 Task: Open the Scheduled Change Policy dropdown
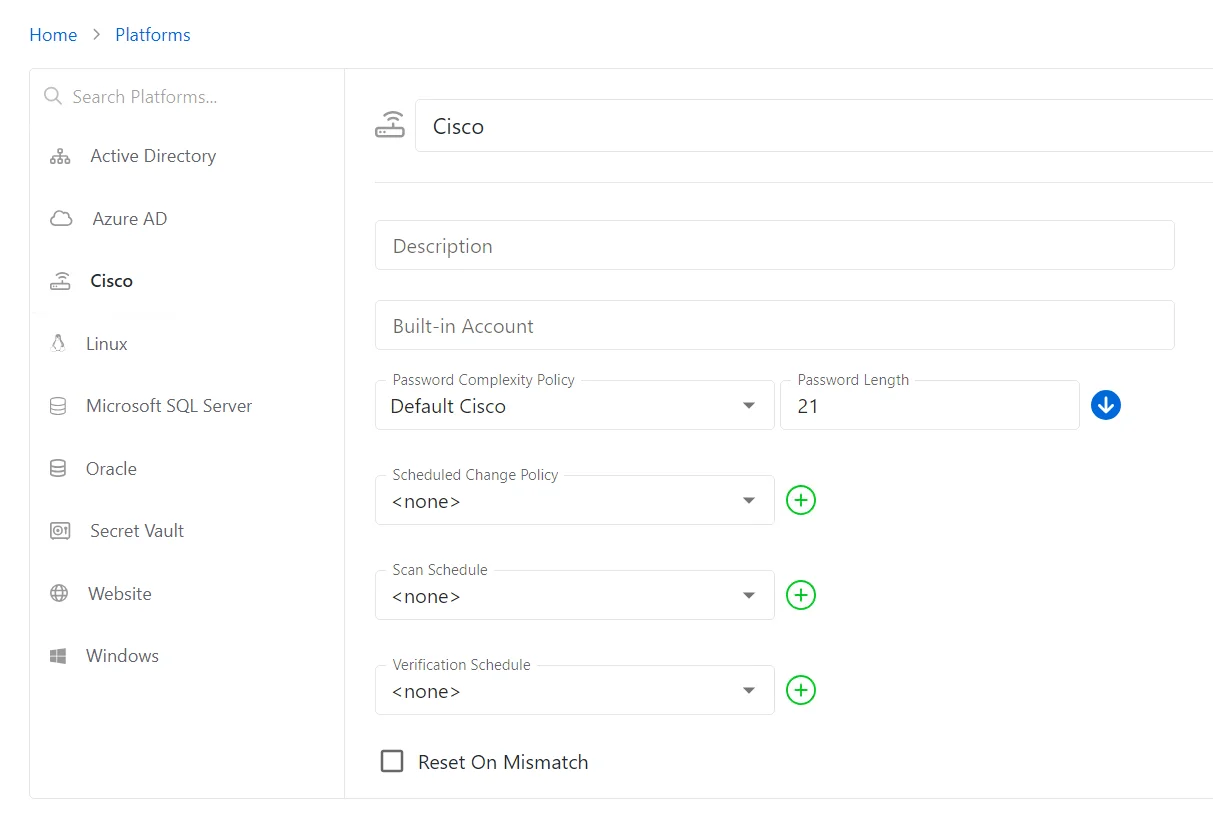[x=575, y=500]
